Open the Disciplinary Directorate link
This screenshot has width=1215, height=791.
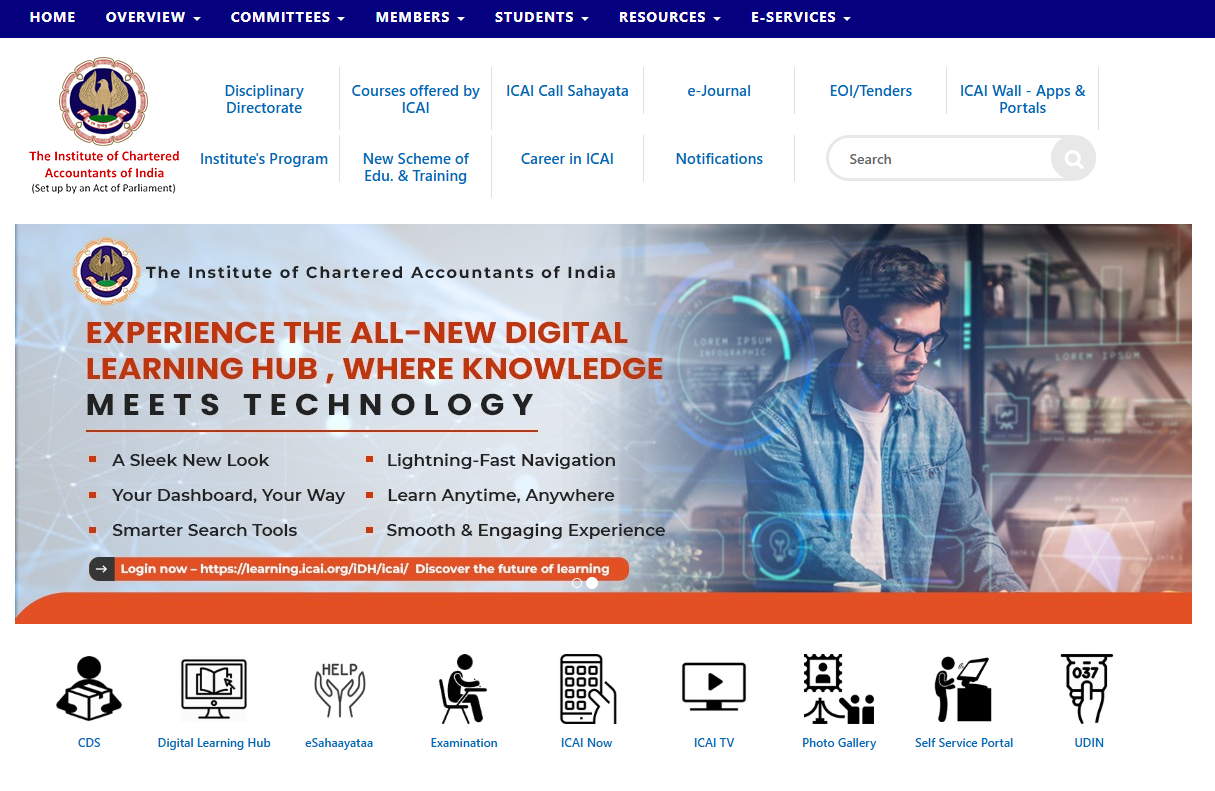click(x=264, y=99)
